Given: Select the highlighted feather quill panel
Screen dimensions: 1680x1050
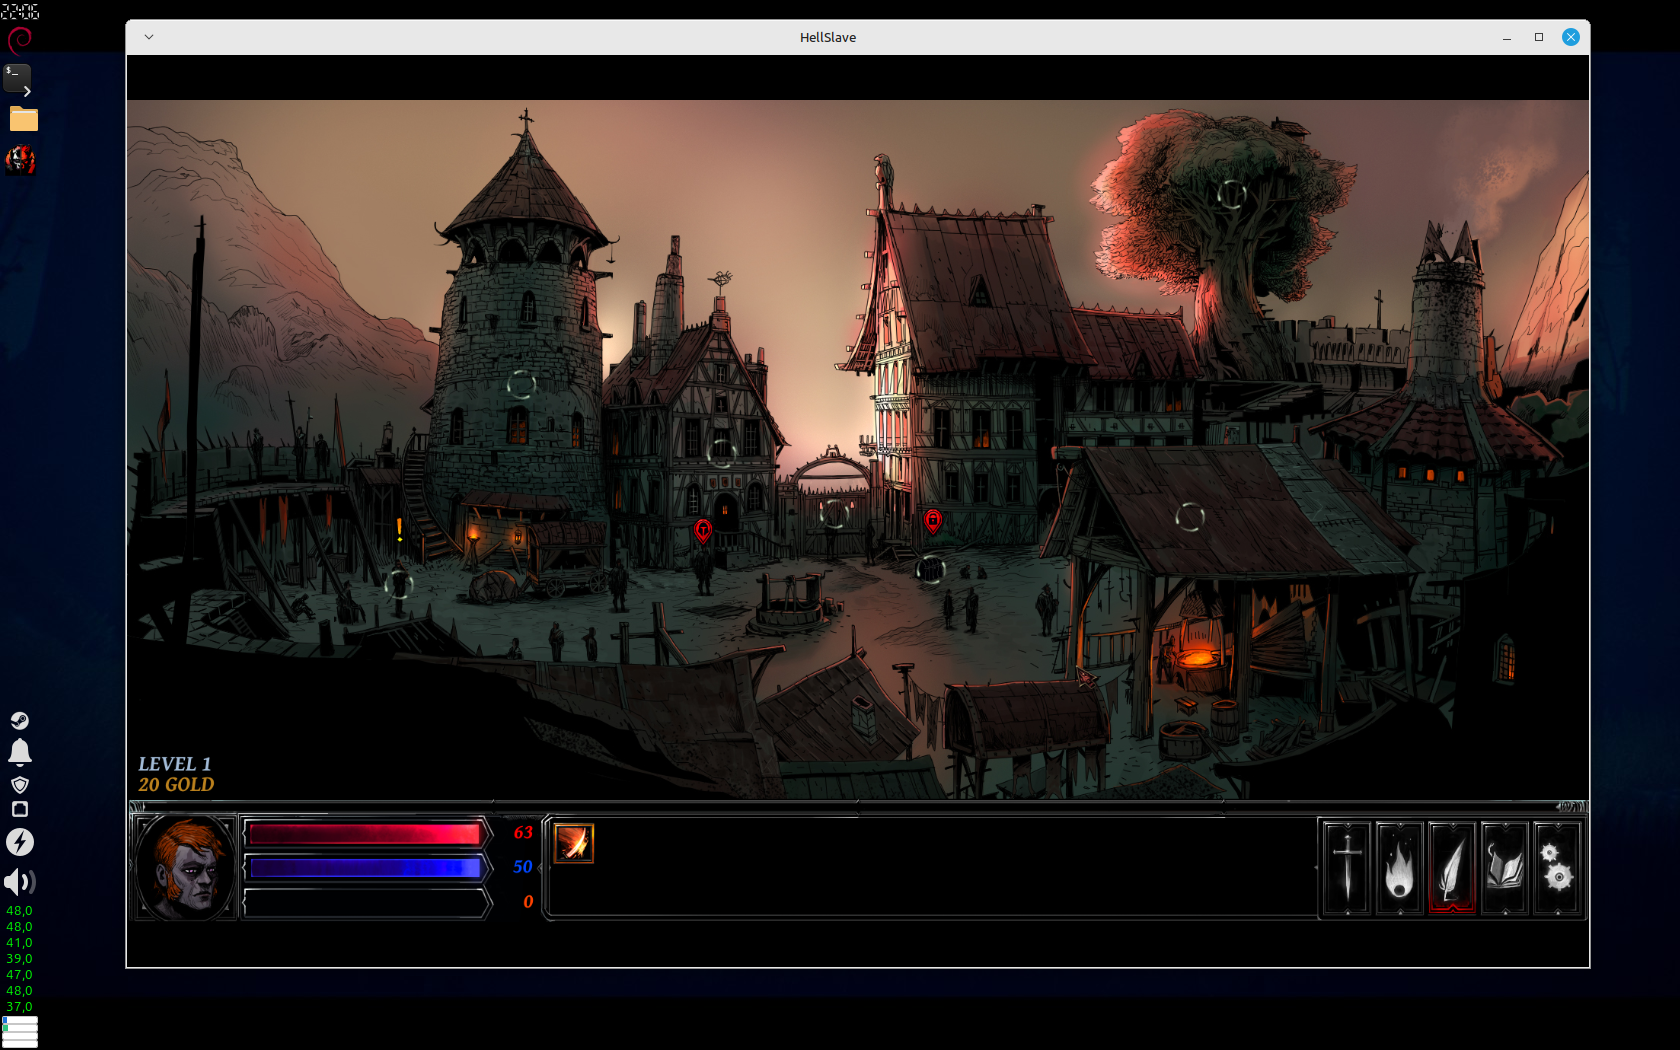Looking at the screenshot, I should pos(1452,868).
